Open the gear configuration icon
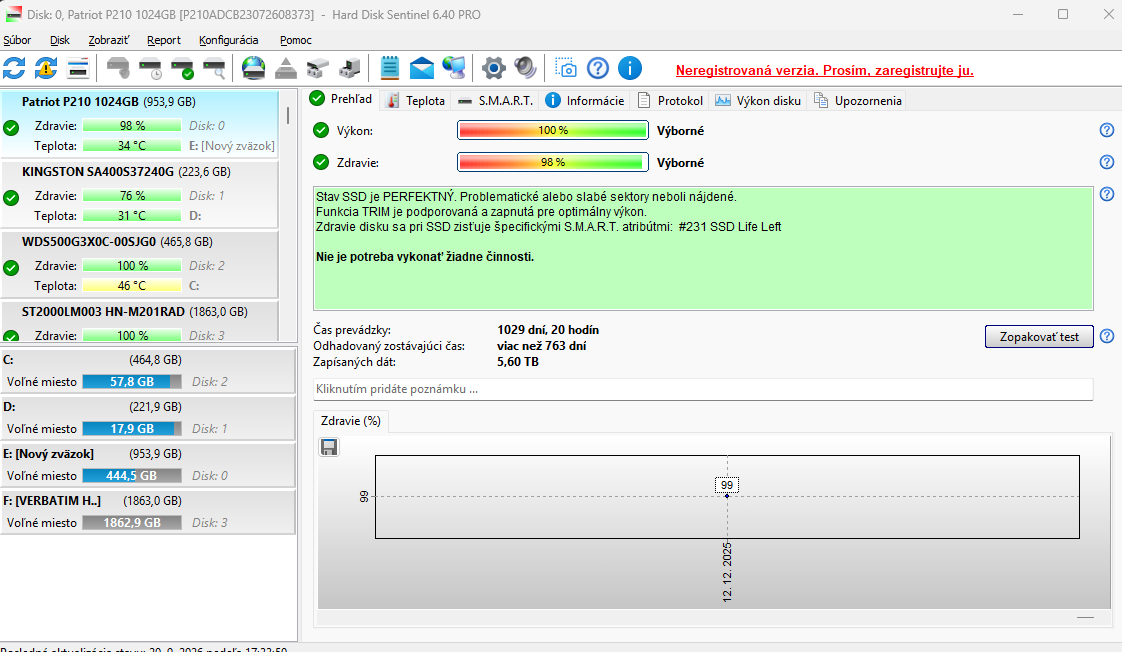 [x=493, y=69]
